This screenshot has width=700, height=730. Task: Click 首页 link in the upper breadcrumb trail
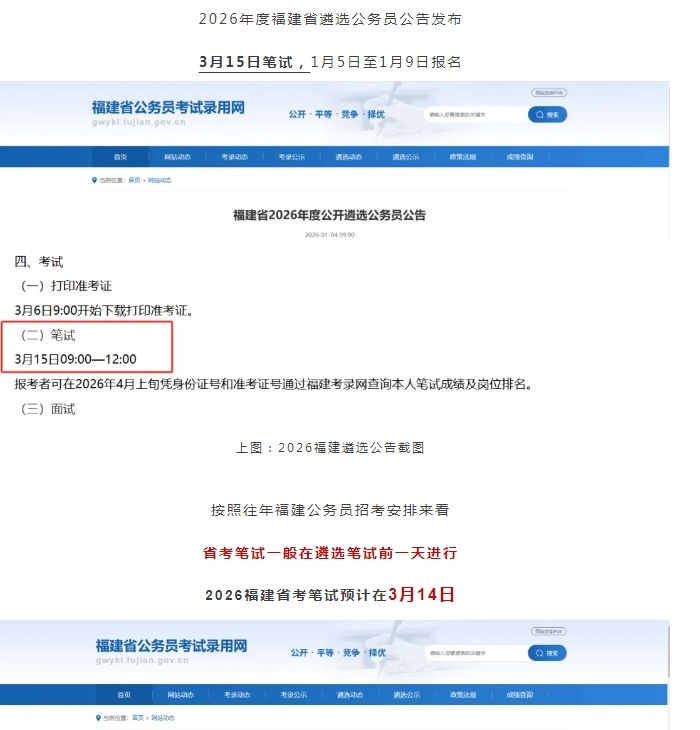(134, 180)
